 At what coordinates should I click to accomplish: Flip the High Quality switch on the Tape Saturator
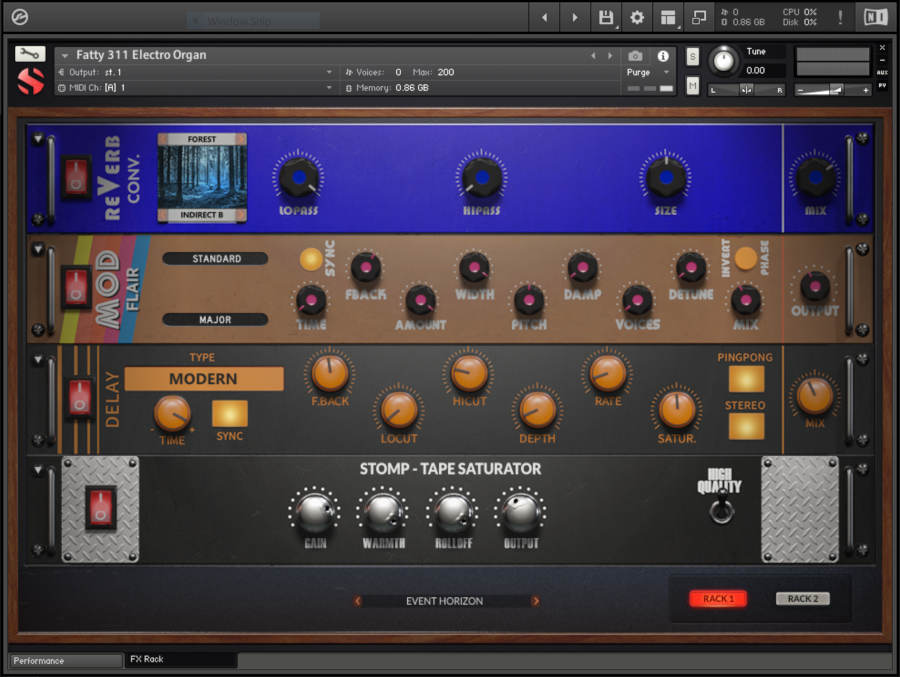click(x=722, y=507)
